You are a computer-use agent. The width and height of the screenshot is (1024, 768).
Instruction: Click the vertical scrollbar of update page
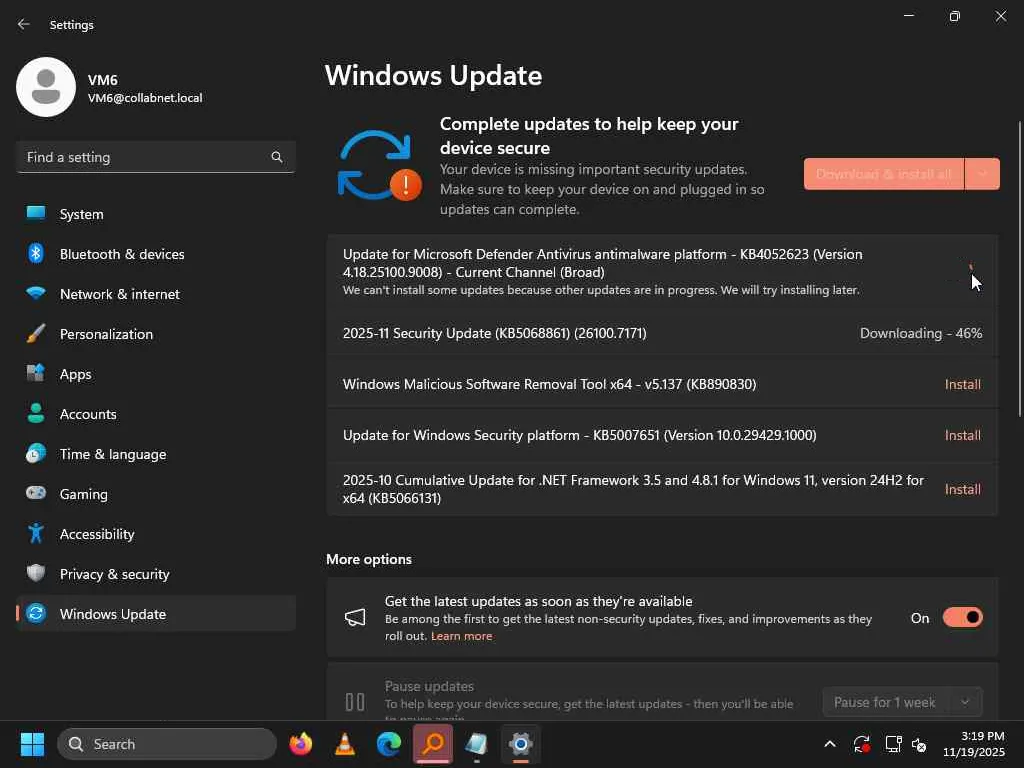[1019, 268]
